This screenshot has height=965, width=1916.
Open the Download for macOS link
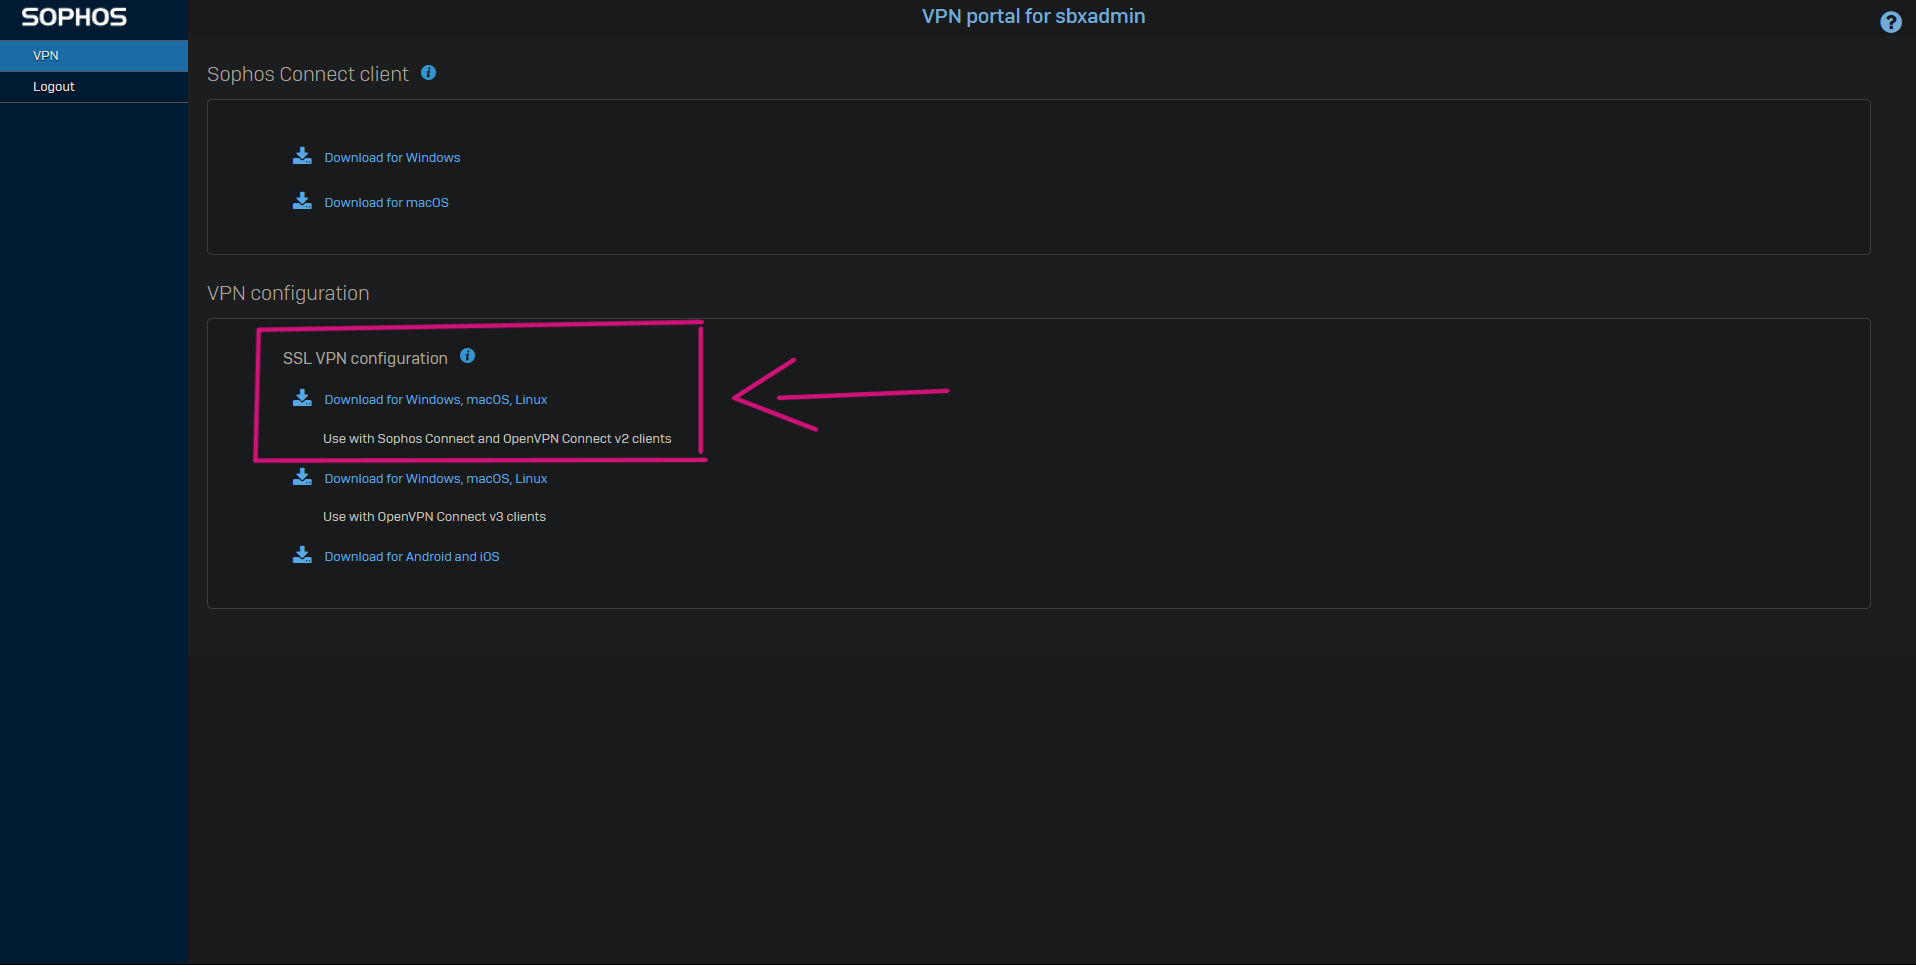tap(386, 203)
